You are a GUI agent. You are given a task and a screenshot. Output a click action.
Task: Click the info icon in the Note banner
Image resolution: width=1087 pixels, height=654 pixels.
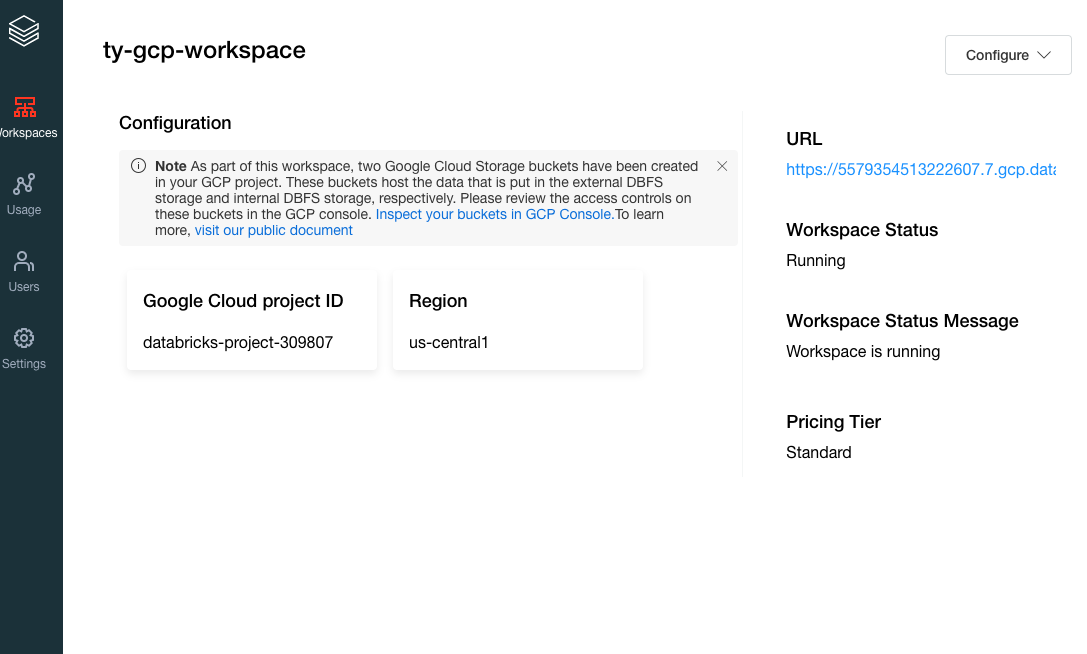click(139, 166)
